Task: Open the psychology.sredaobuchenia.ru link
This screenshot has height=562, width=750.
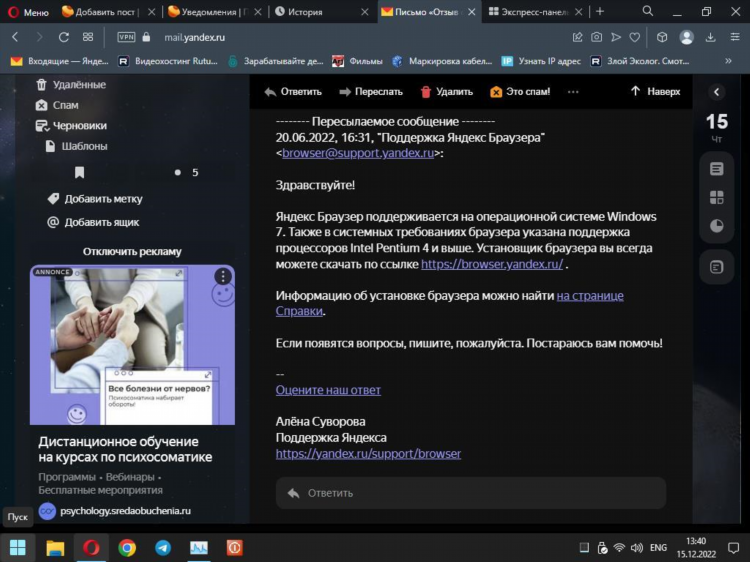Action: 125,511
